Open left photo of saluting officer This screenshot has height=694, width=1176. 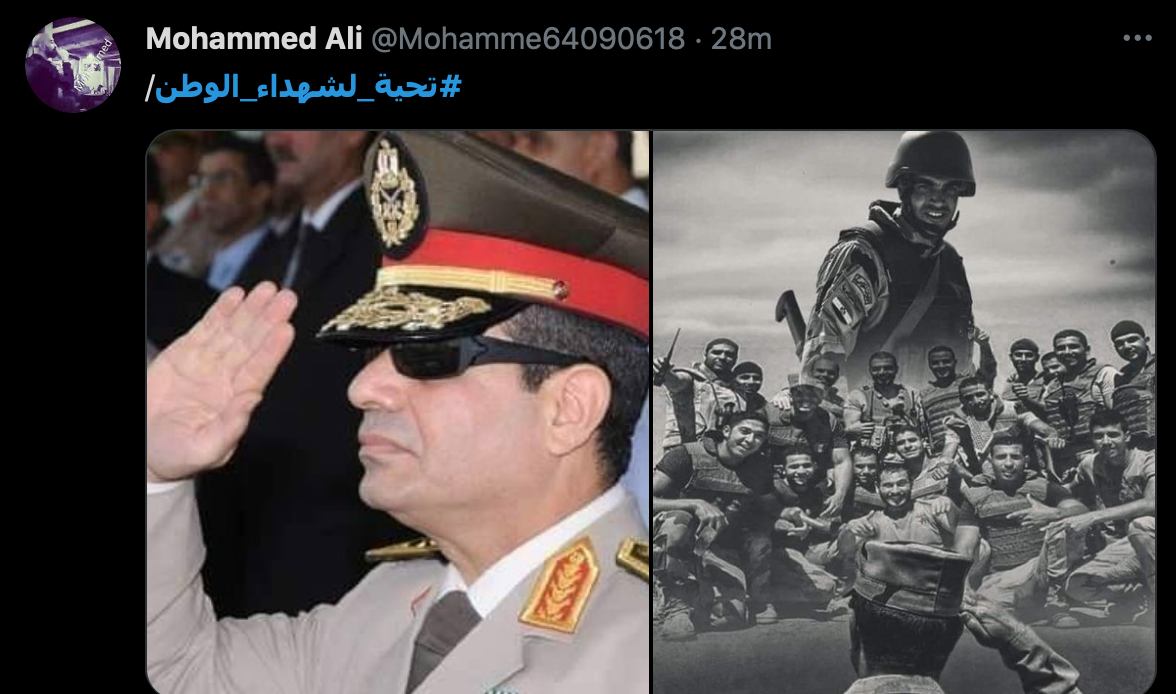pos(398,412)
